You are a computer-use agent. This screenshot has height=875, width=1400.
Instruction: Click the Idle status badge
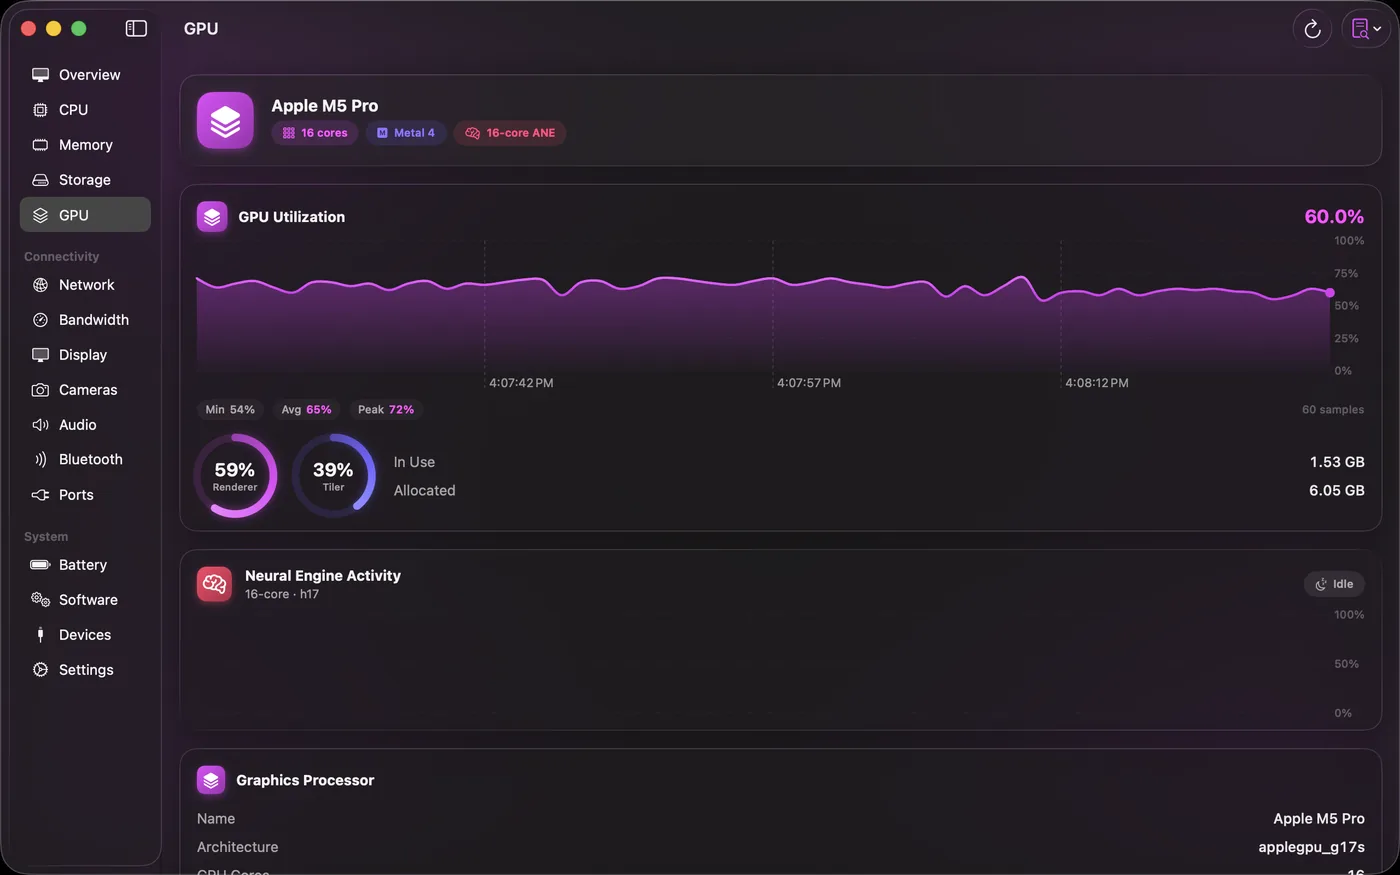tap(1334, 584)
